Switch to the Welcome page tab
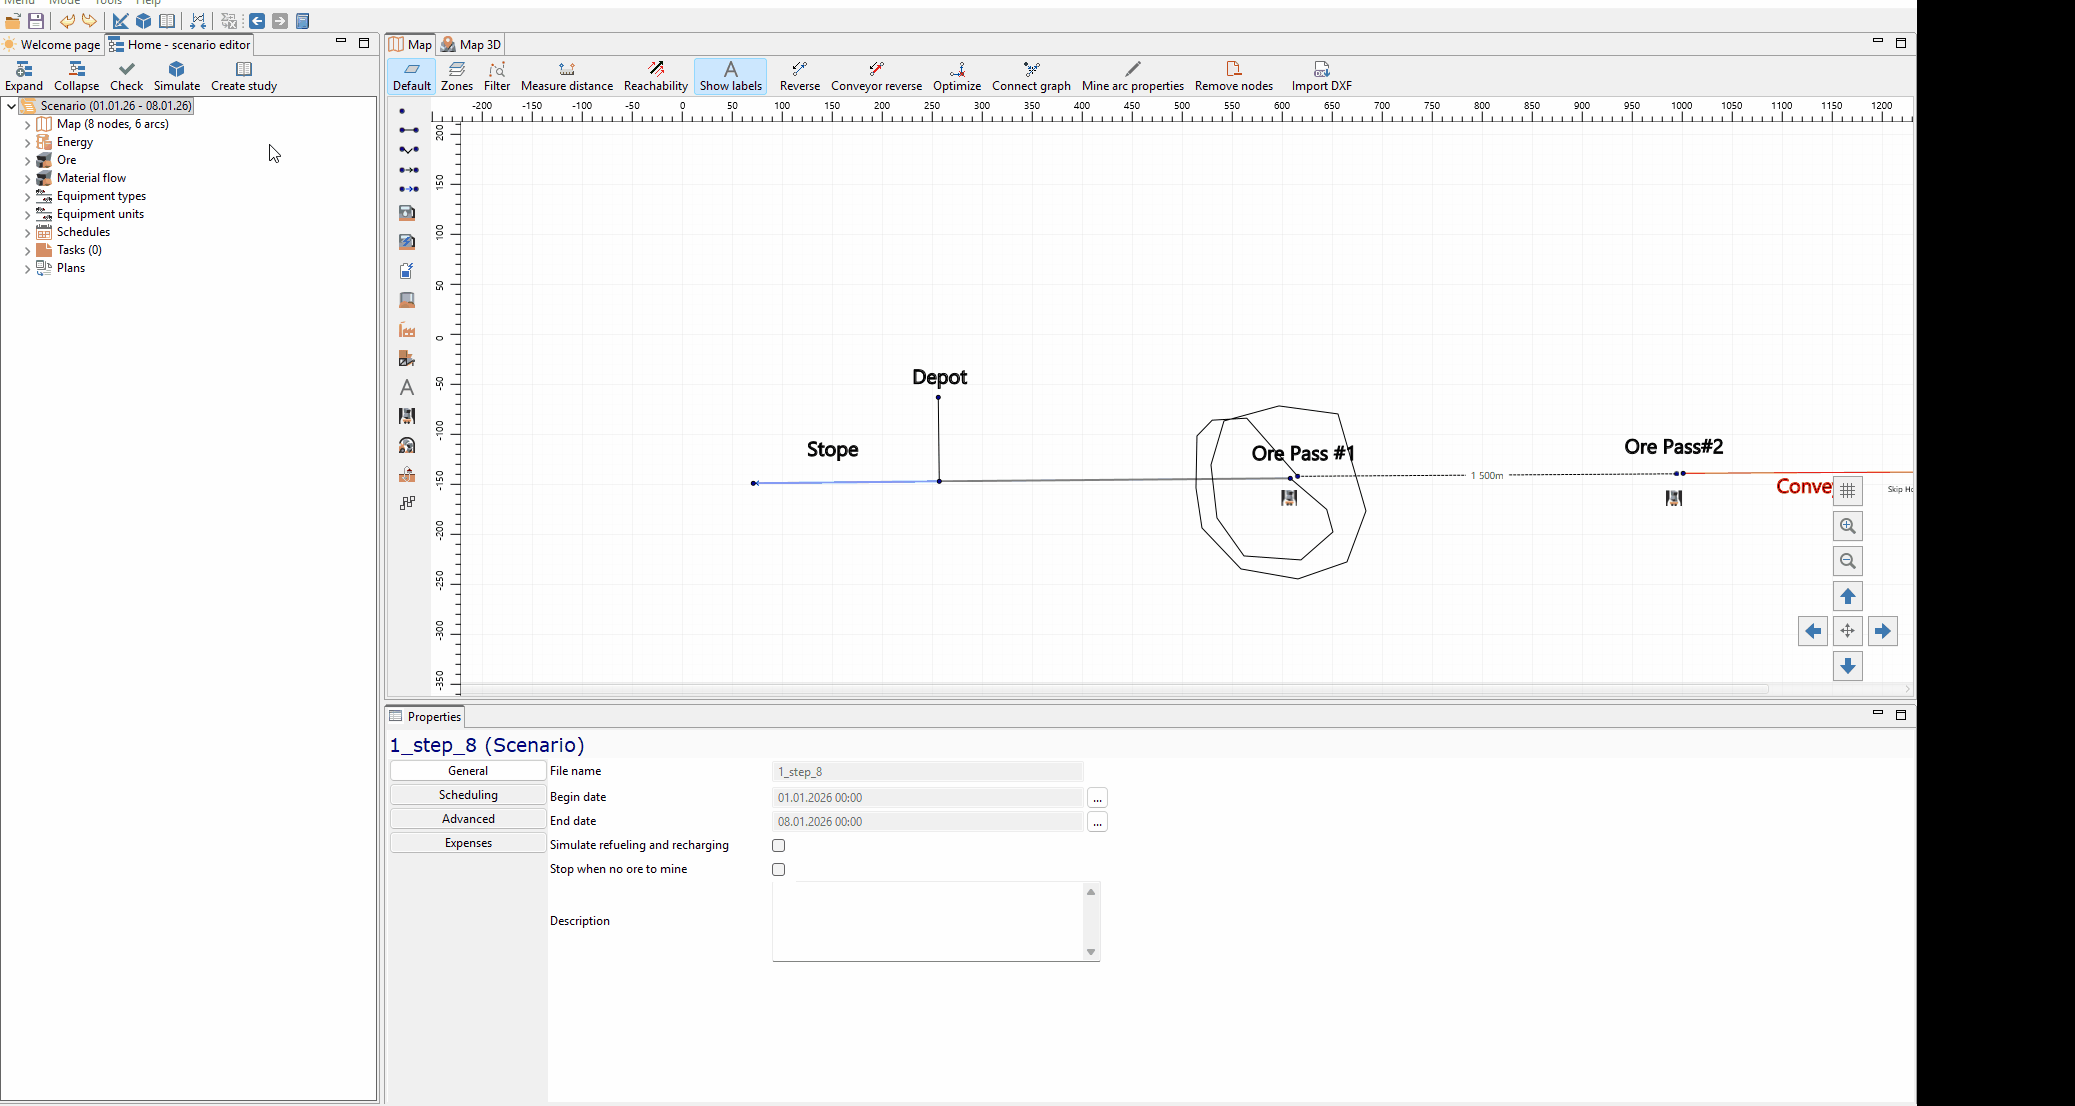Screen dimensions: 2075x1106 coord(52,45)
